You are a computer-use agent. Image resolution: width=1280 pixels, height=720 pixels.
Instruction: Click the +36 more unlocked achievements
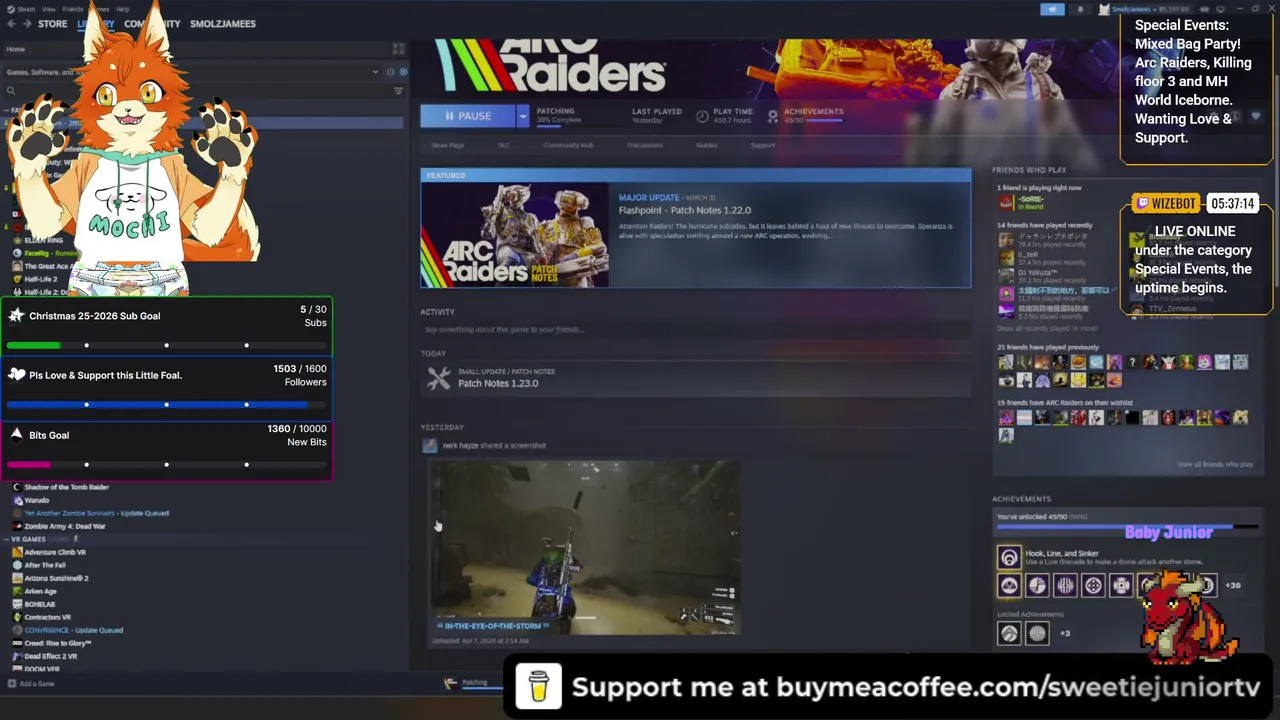click(1233, 585)
